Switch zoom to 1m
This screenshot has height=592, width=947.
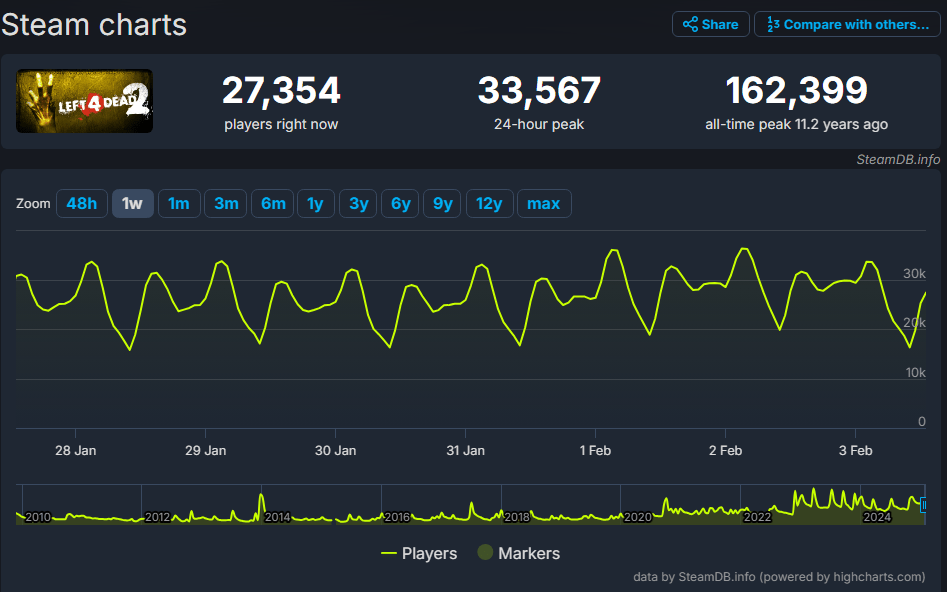coord(179,204)
